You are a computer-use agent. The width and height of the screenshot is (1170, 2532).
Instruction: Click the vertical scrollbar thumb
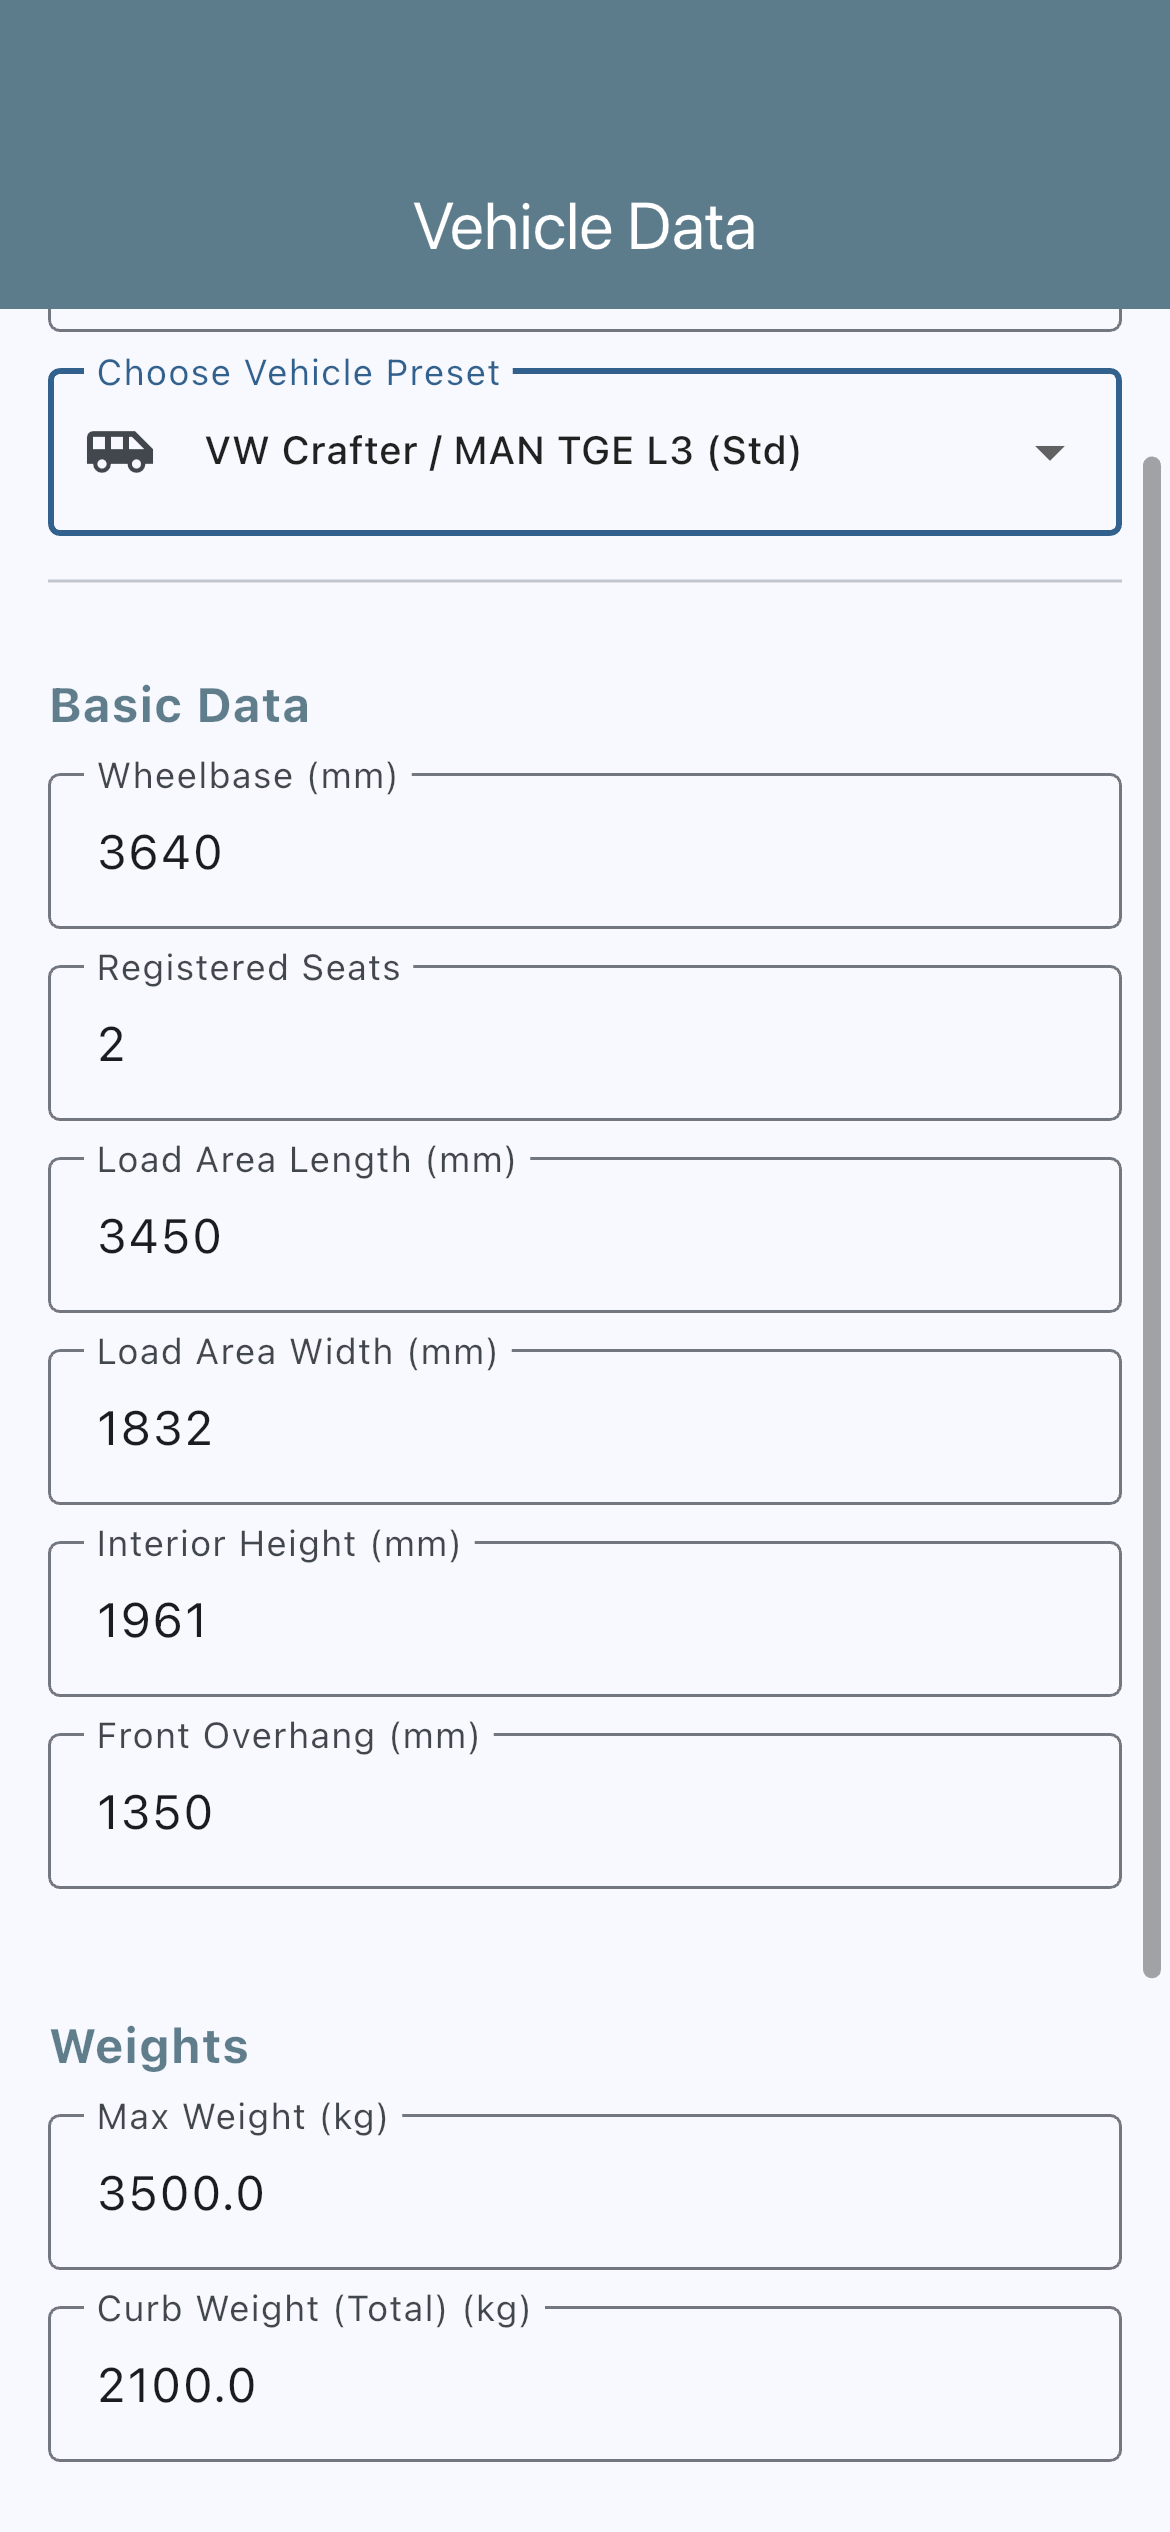(x=1152, y=1217)
